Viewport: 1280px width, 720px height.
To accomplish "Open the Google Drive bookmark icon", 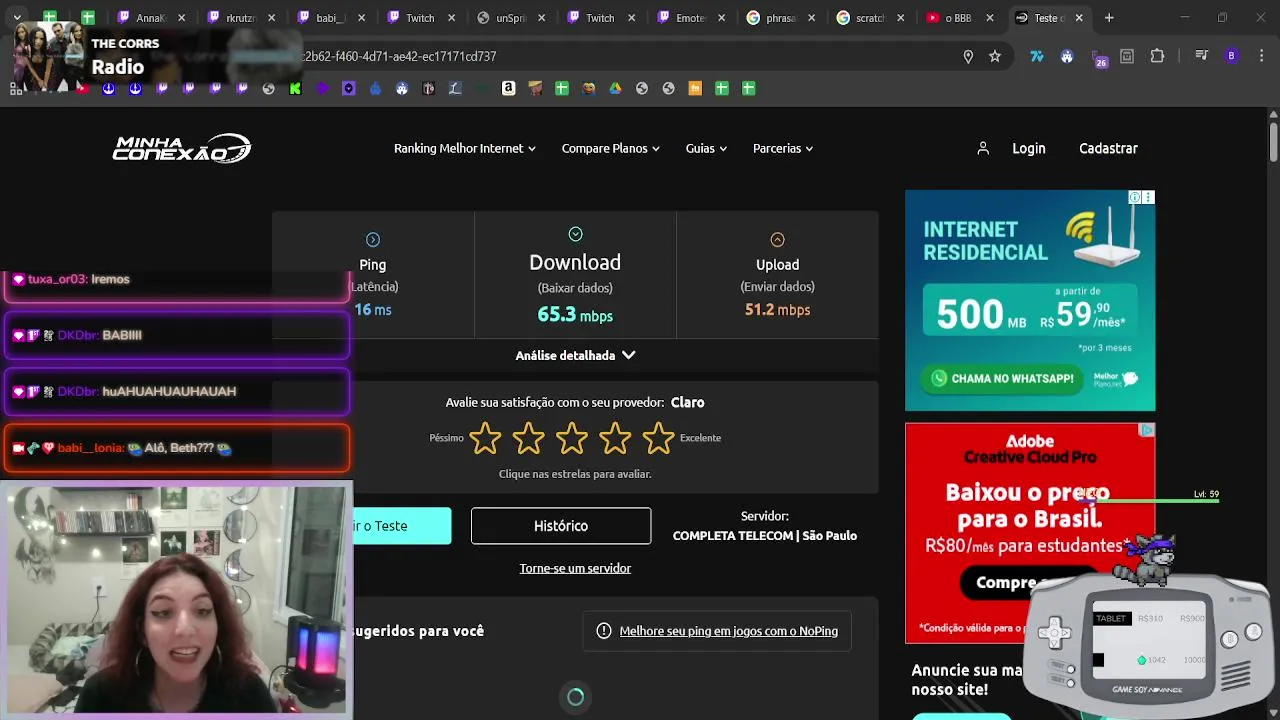I will coord(615,88).
